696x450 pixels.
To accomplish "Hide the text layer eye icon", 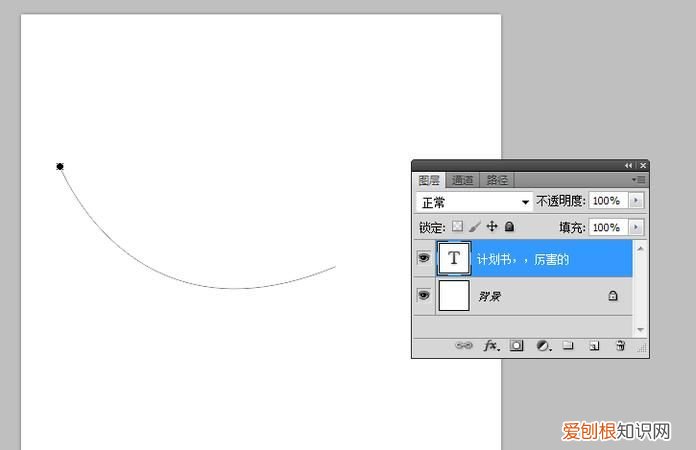I will pos(424,258).
